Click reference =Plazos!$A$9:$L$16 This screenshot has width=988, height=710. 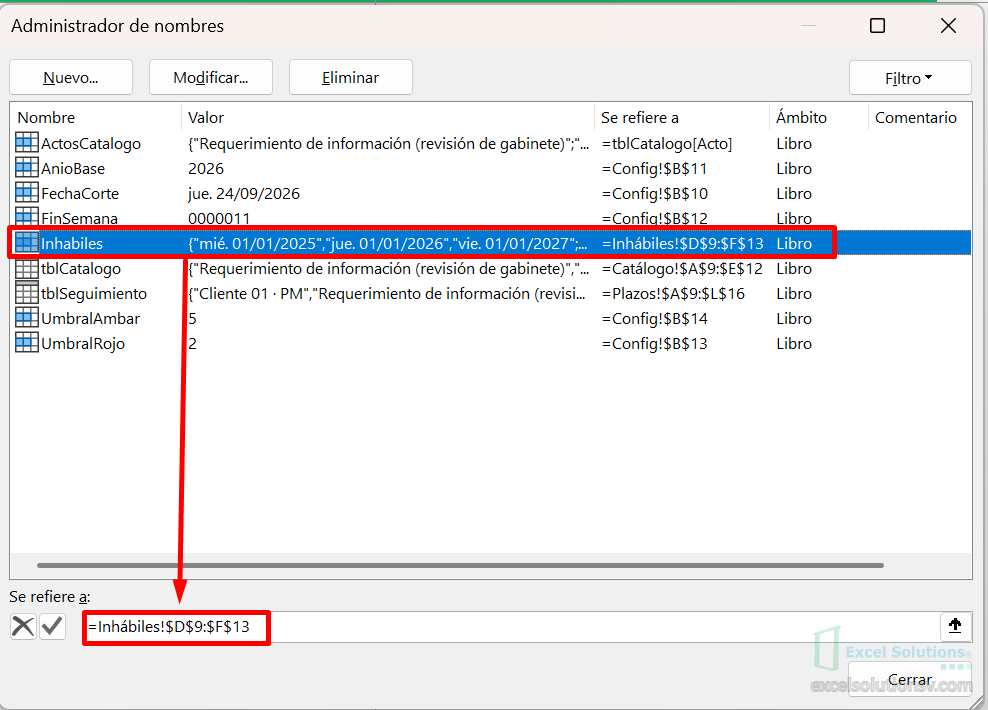coord(673,294)
